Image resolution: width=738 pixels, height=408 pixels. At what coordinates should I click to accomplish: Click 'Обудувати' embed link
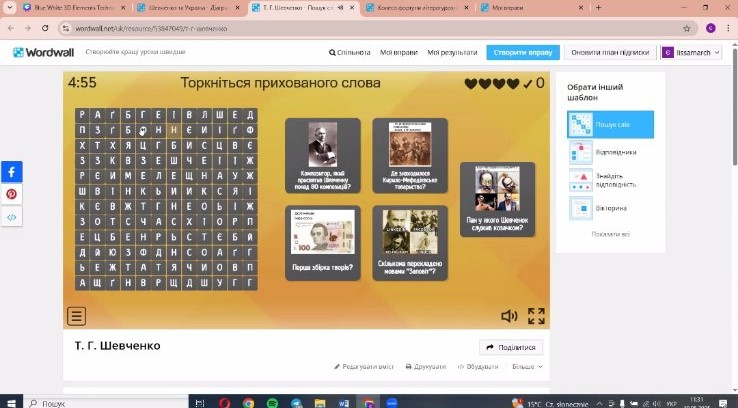coord(478,366)
